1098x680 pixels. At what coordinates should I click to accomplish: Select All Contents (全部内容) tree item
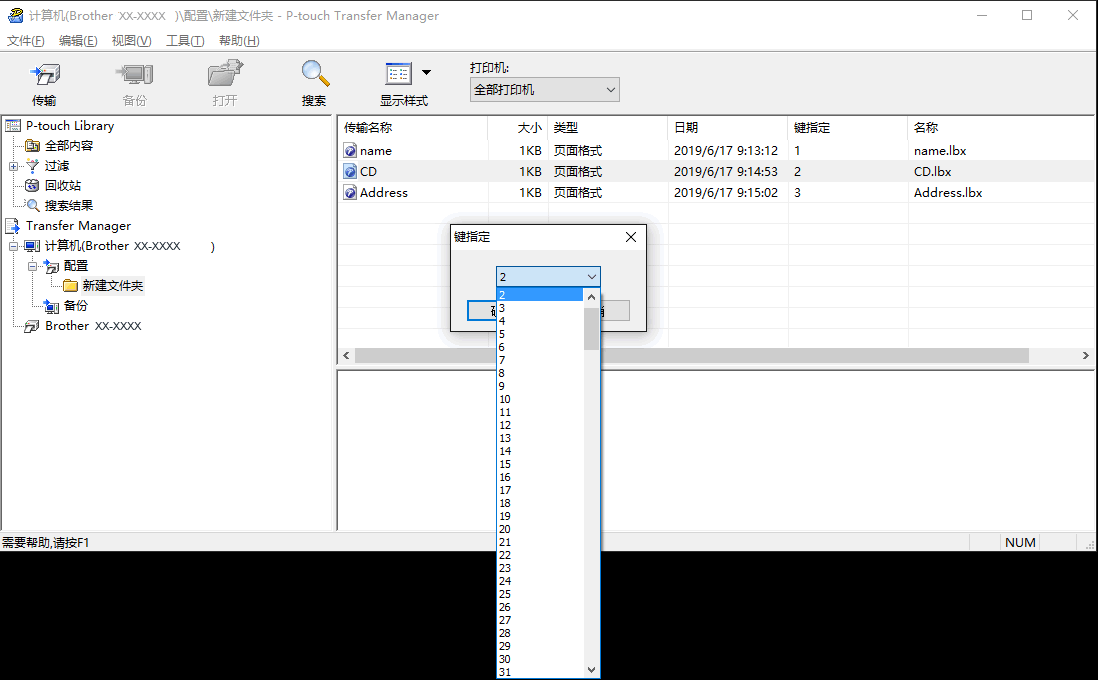click(x=69, y=146)
